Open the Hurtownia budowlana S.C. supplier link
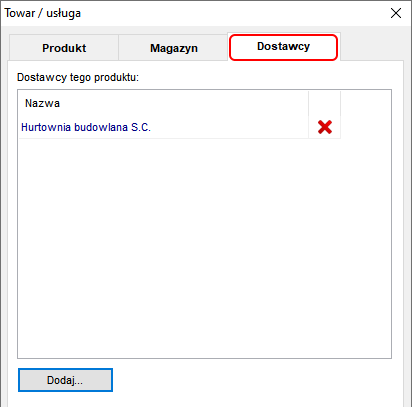Viewport: 412px width, 407px height. [86, 127]
